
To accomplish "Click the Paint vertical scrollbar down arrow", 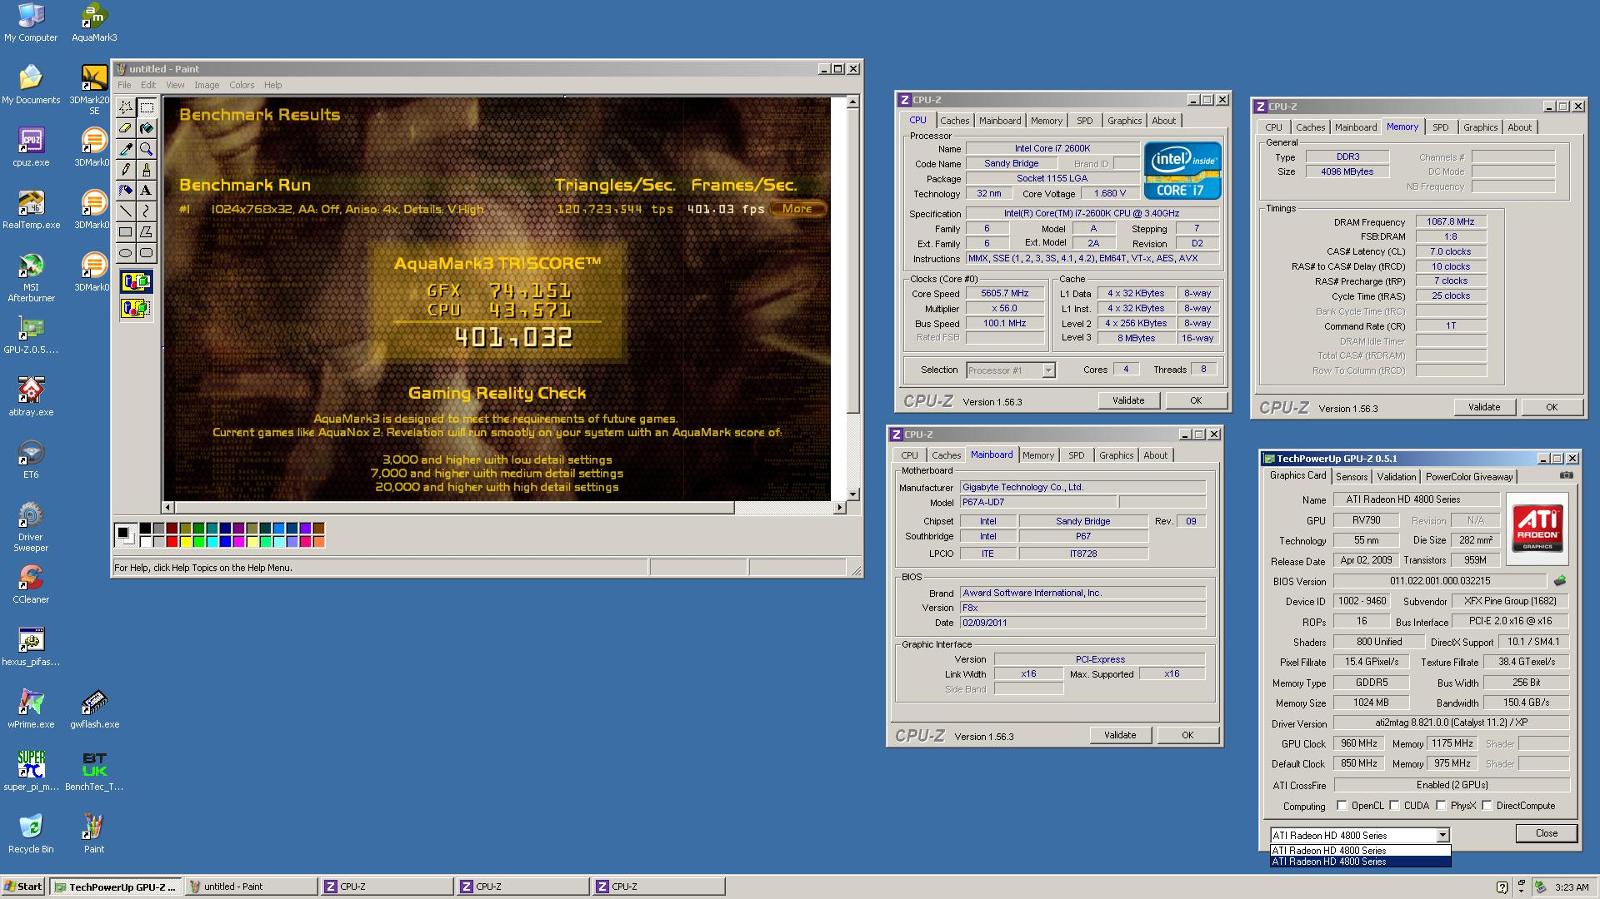I will click(x=853, y=494).
